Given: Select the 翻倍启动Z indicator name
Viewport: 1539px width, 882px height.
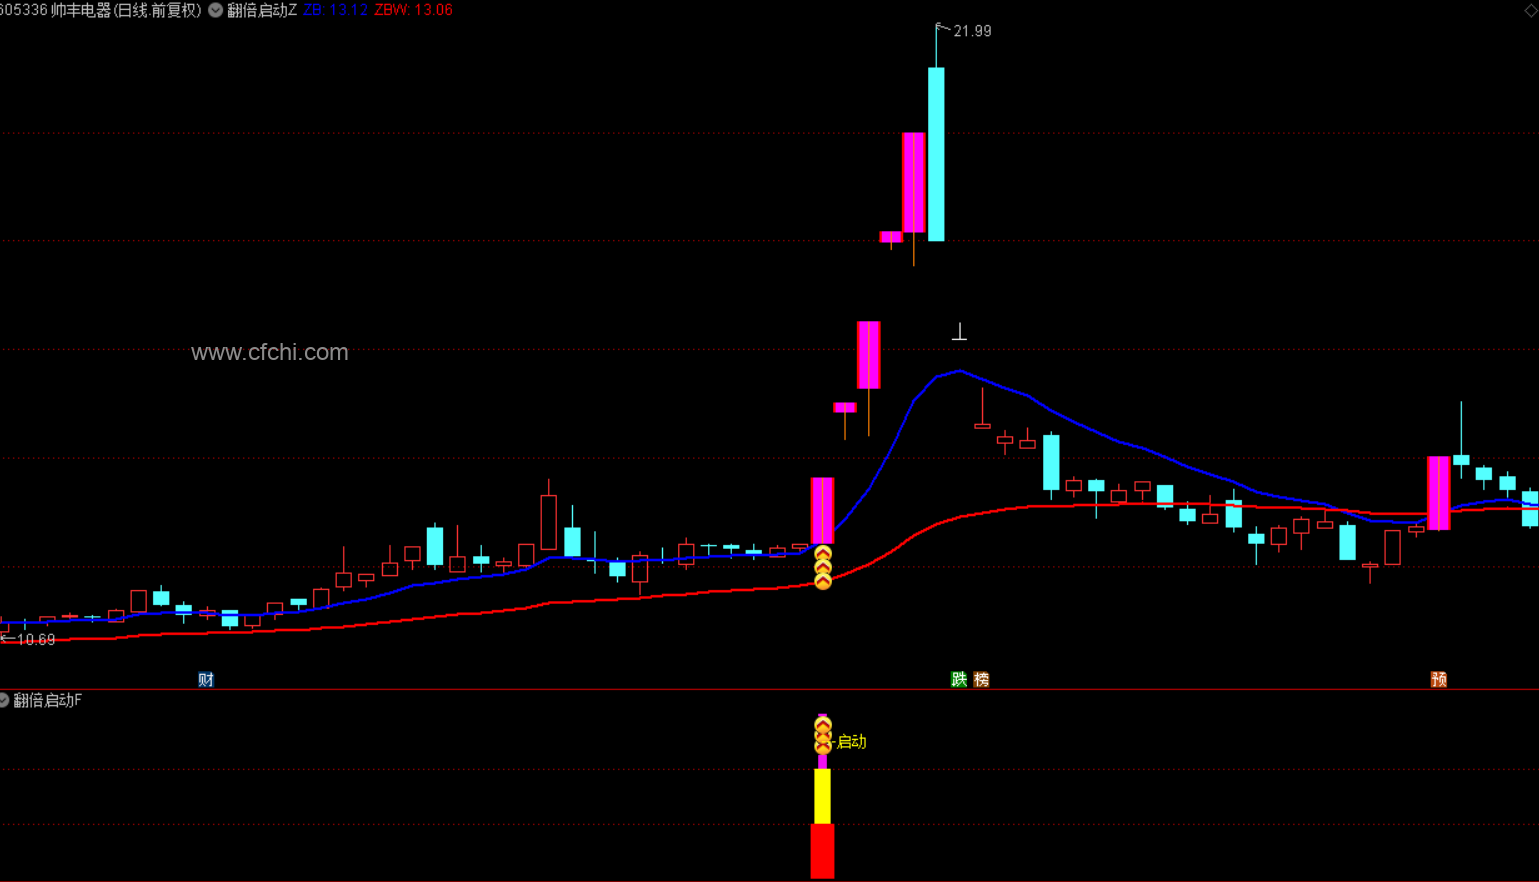Looking at the screenshot, I should pos(262,10).
